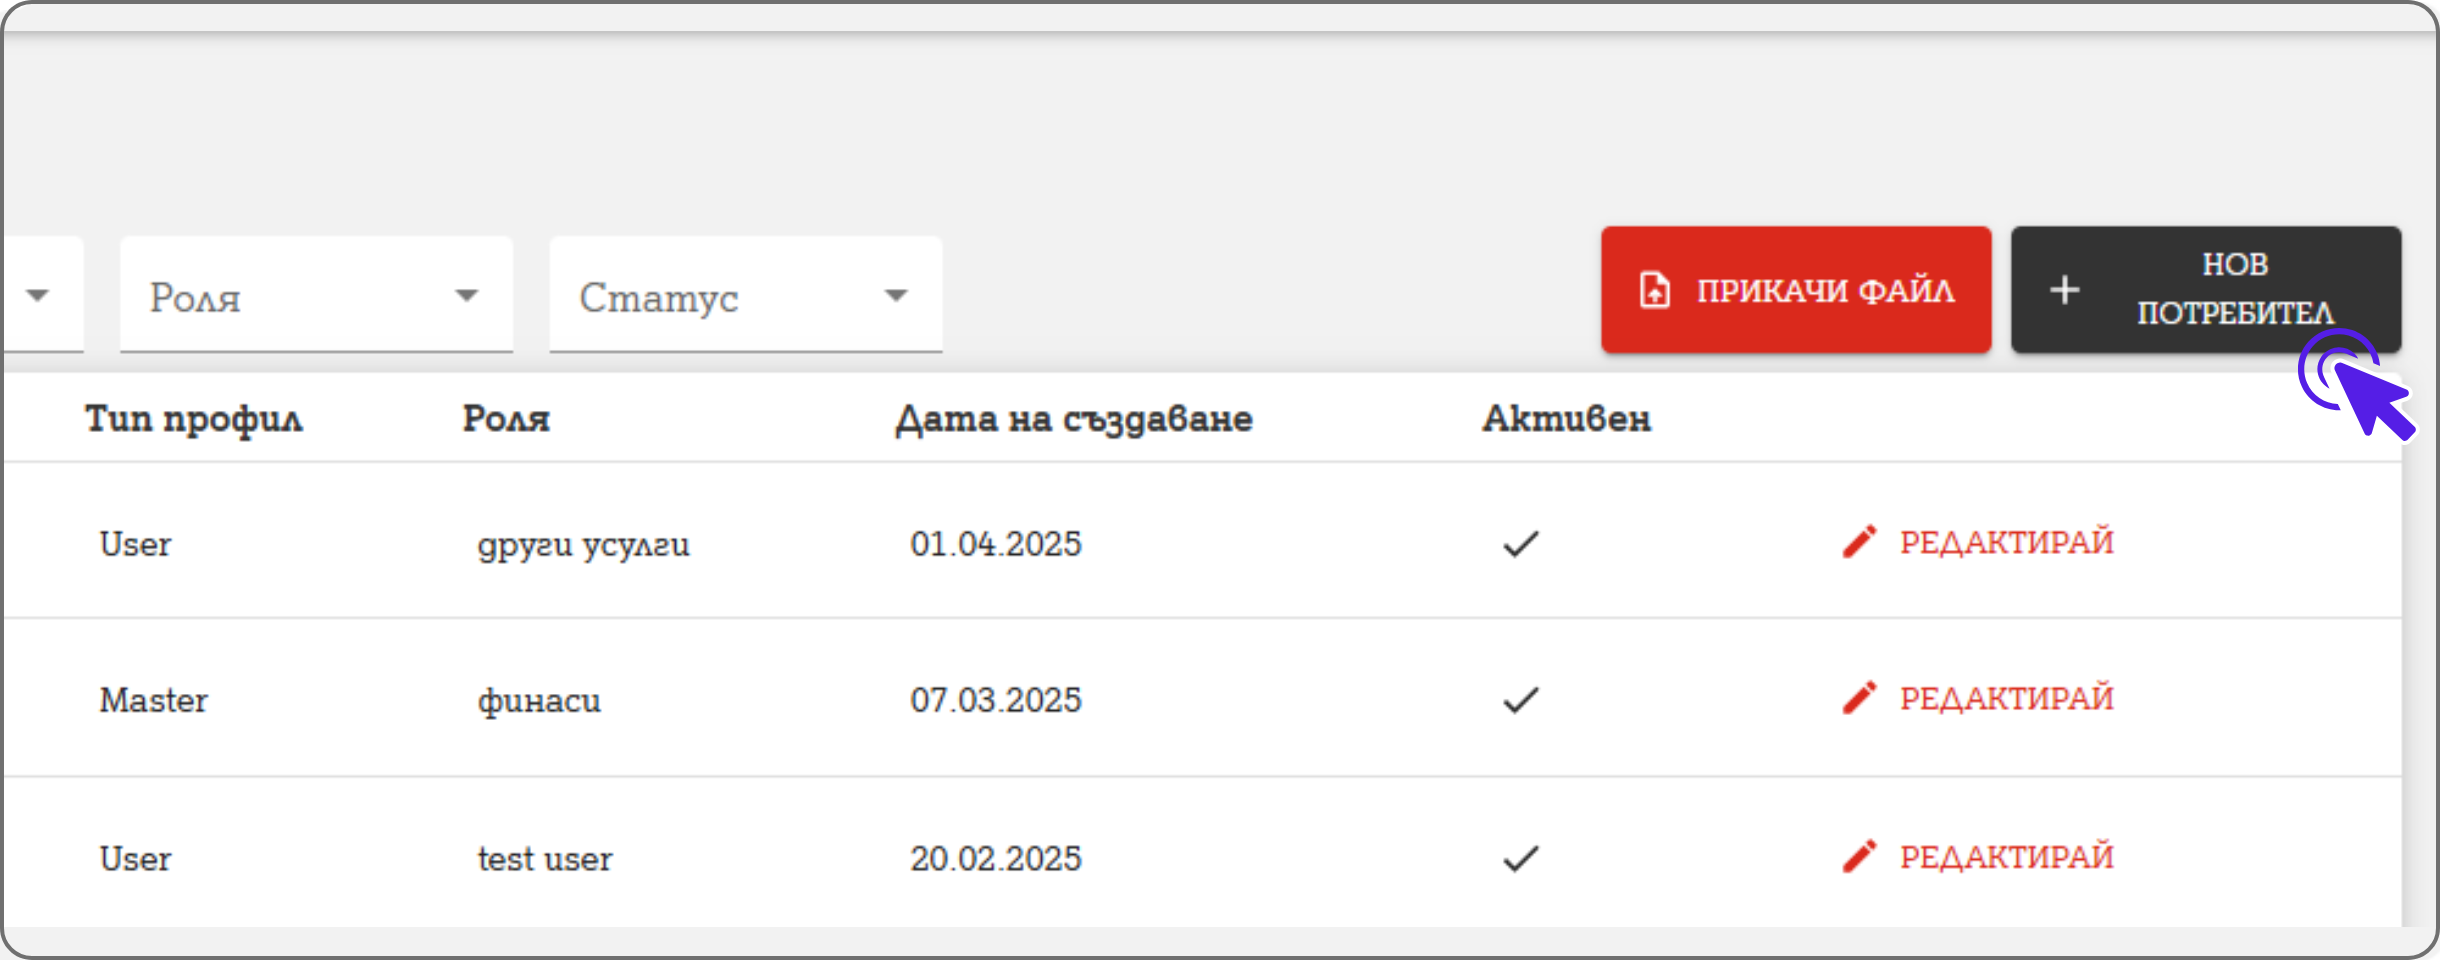Expand the Статус filter dropdown
The height and width of the screenshot is (960, 2440).
745,296
